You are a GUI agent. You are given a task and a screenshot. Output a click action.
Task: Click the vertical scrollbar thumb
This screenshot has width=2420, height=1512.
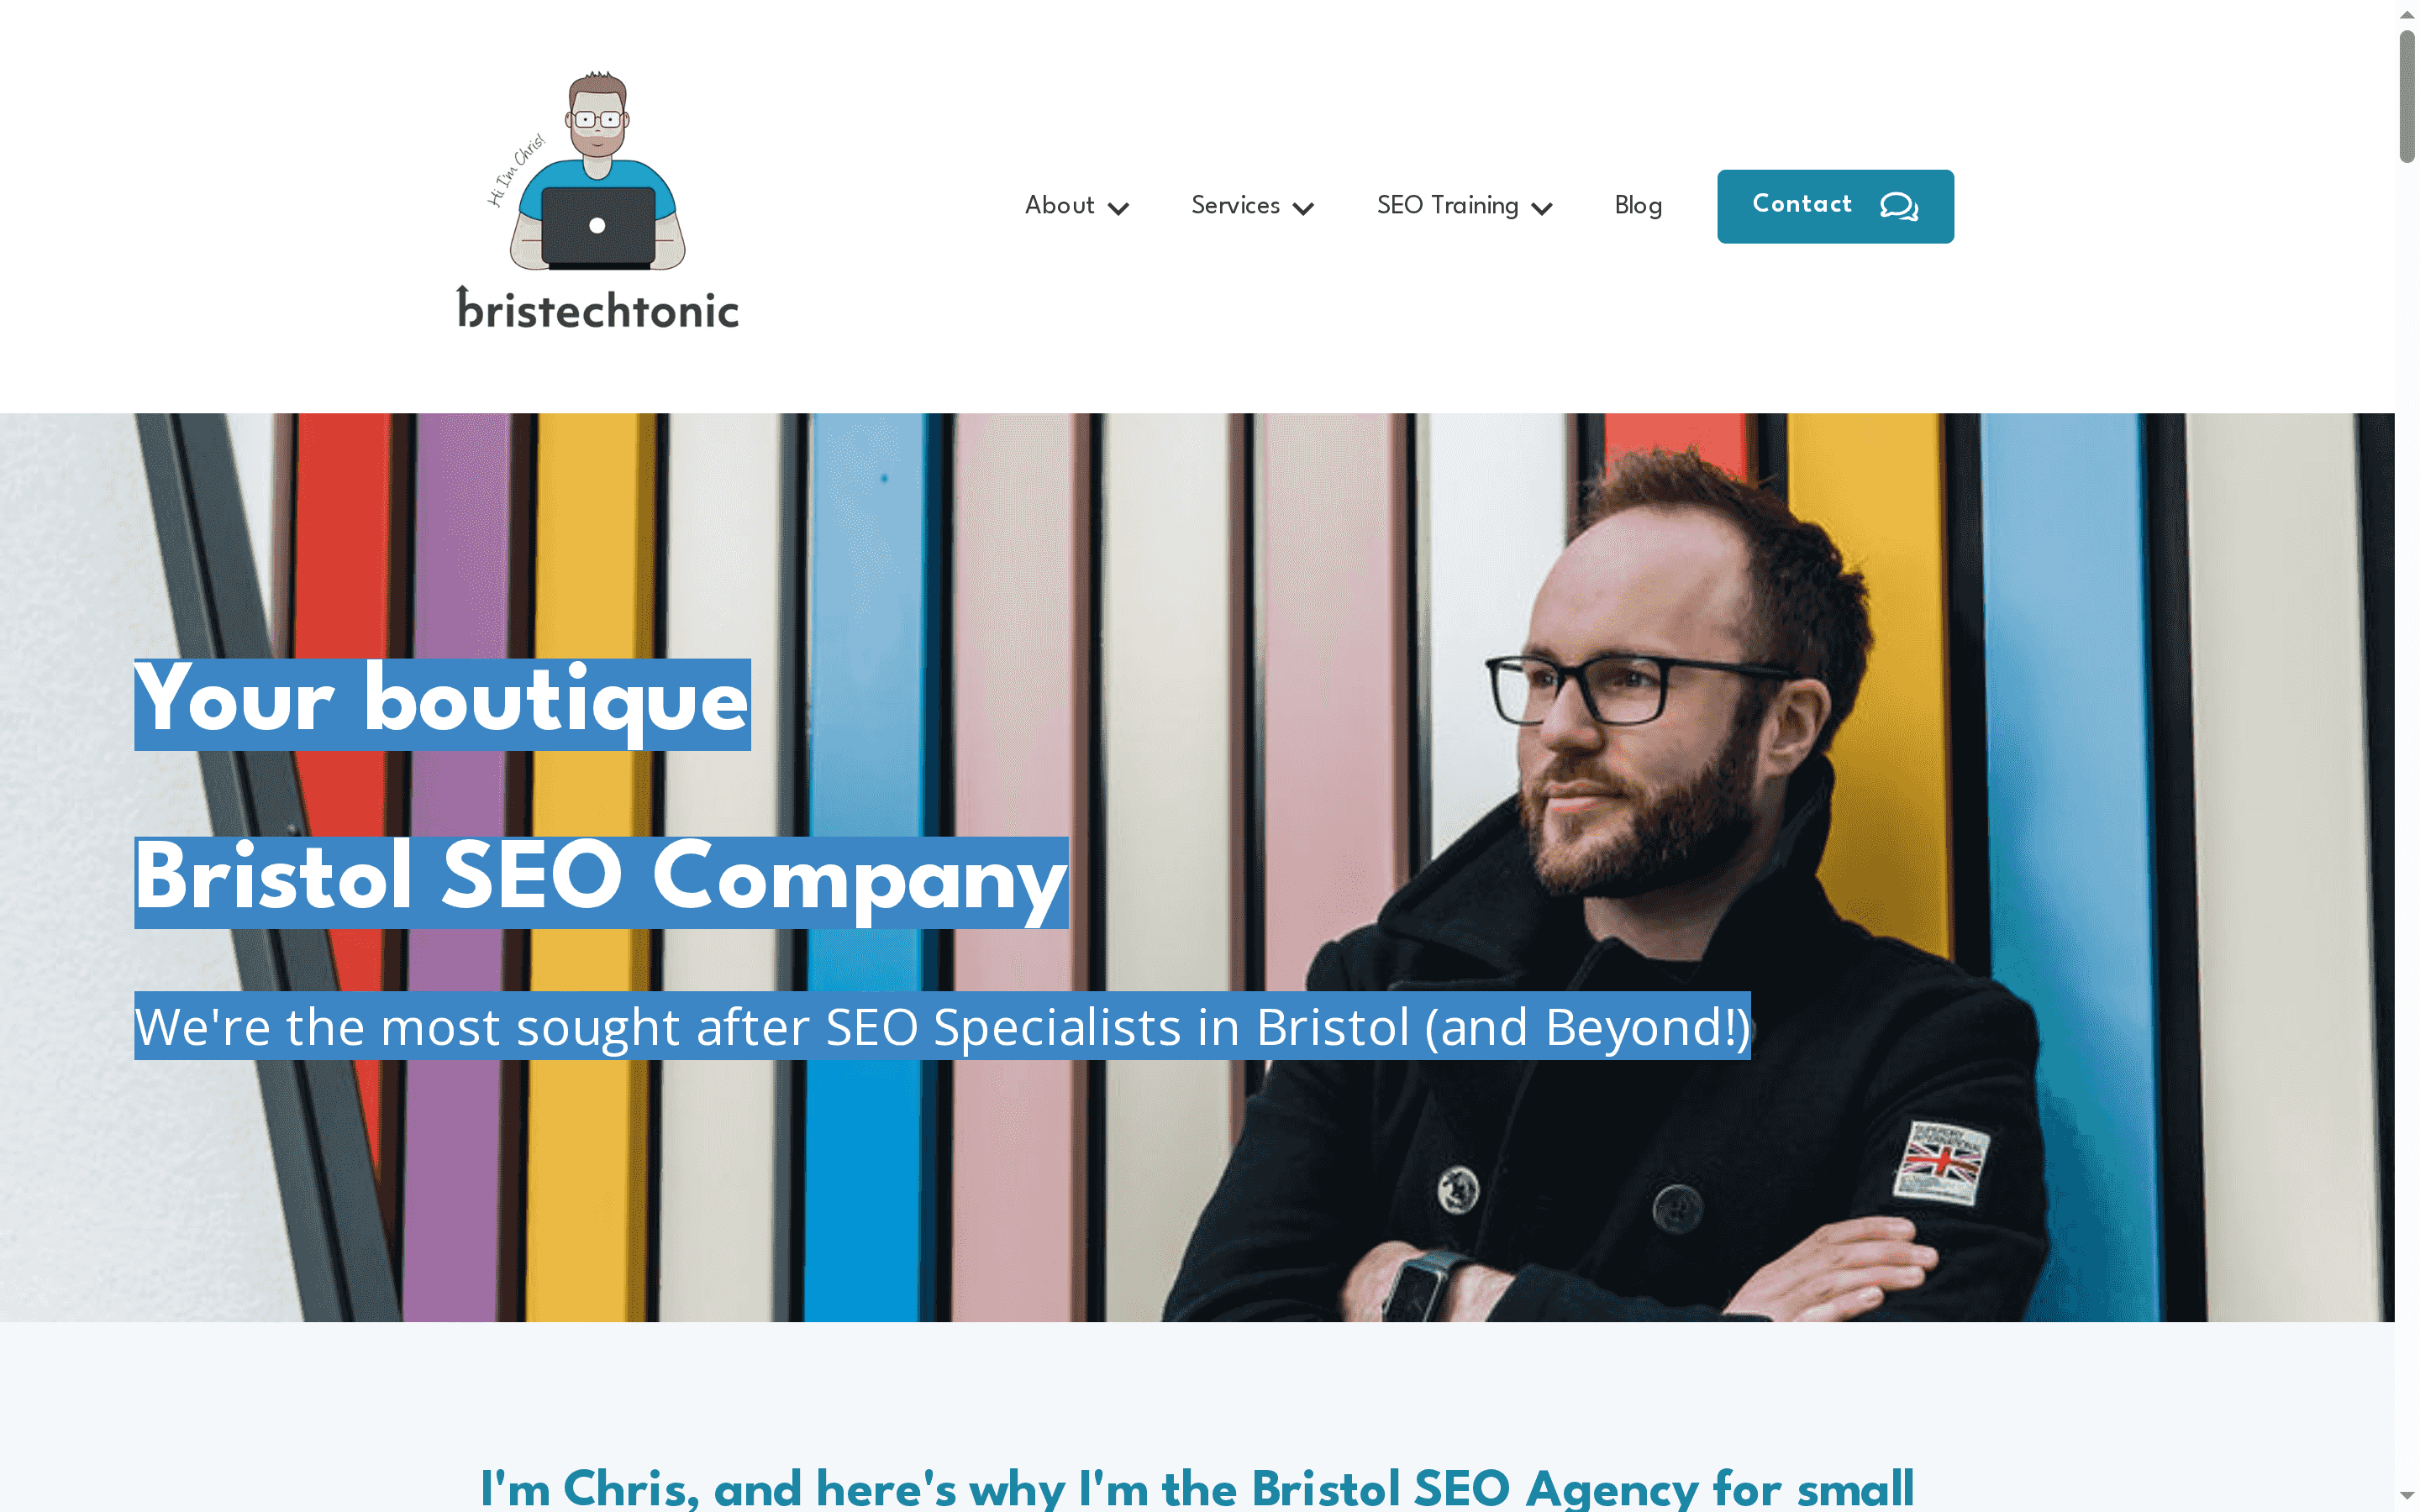pos(2407,96)
